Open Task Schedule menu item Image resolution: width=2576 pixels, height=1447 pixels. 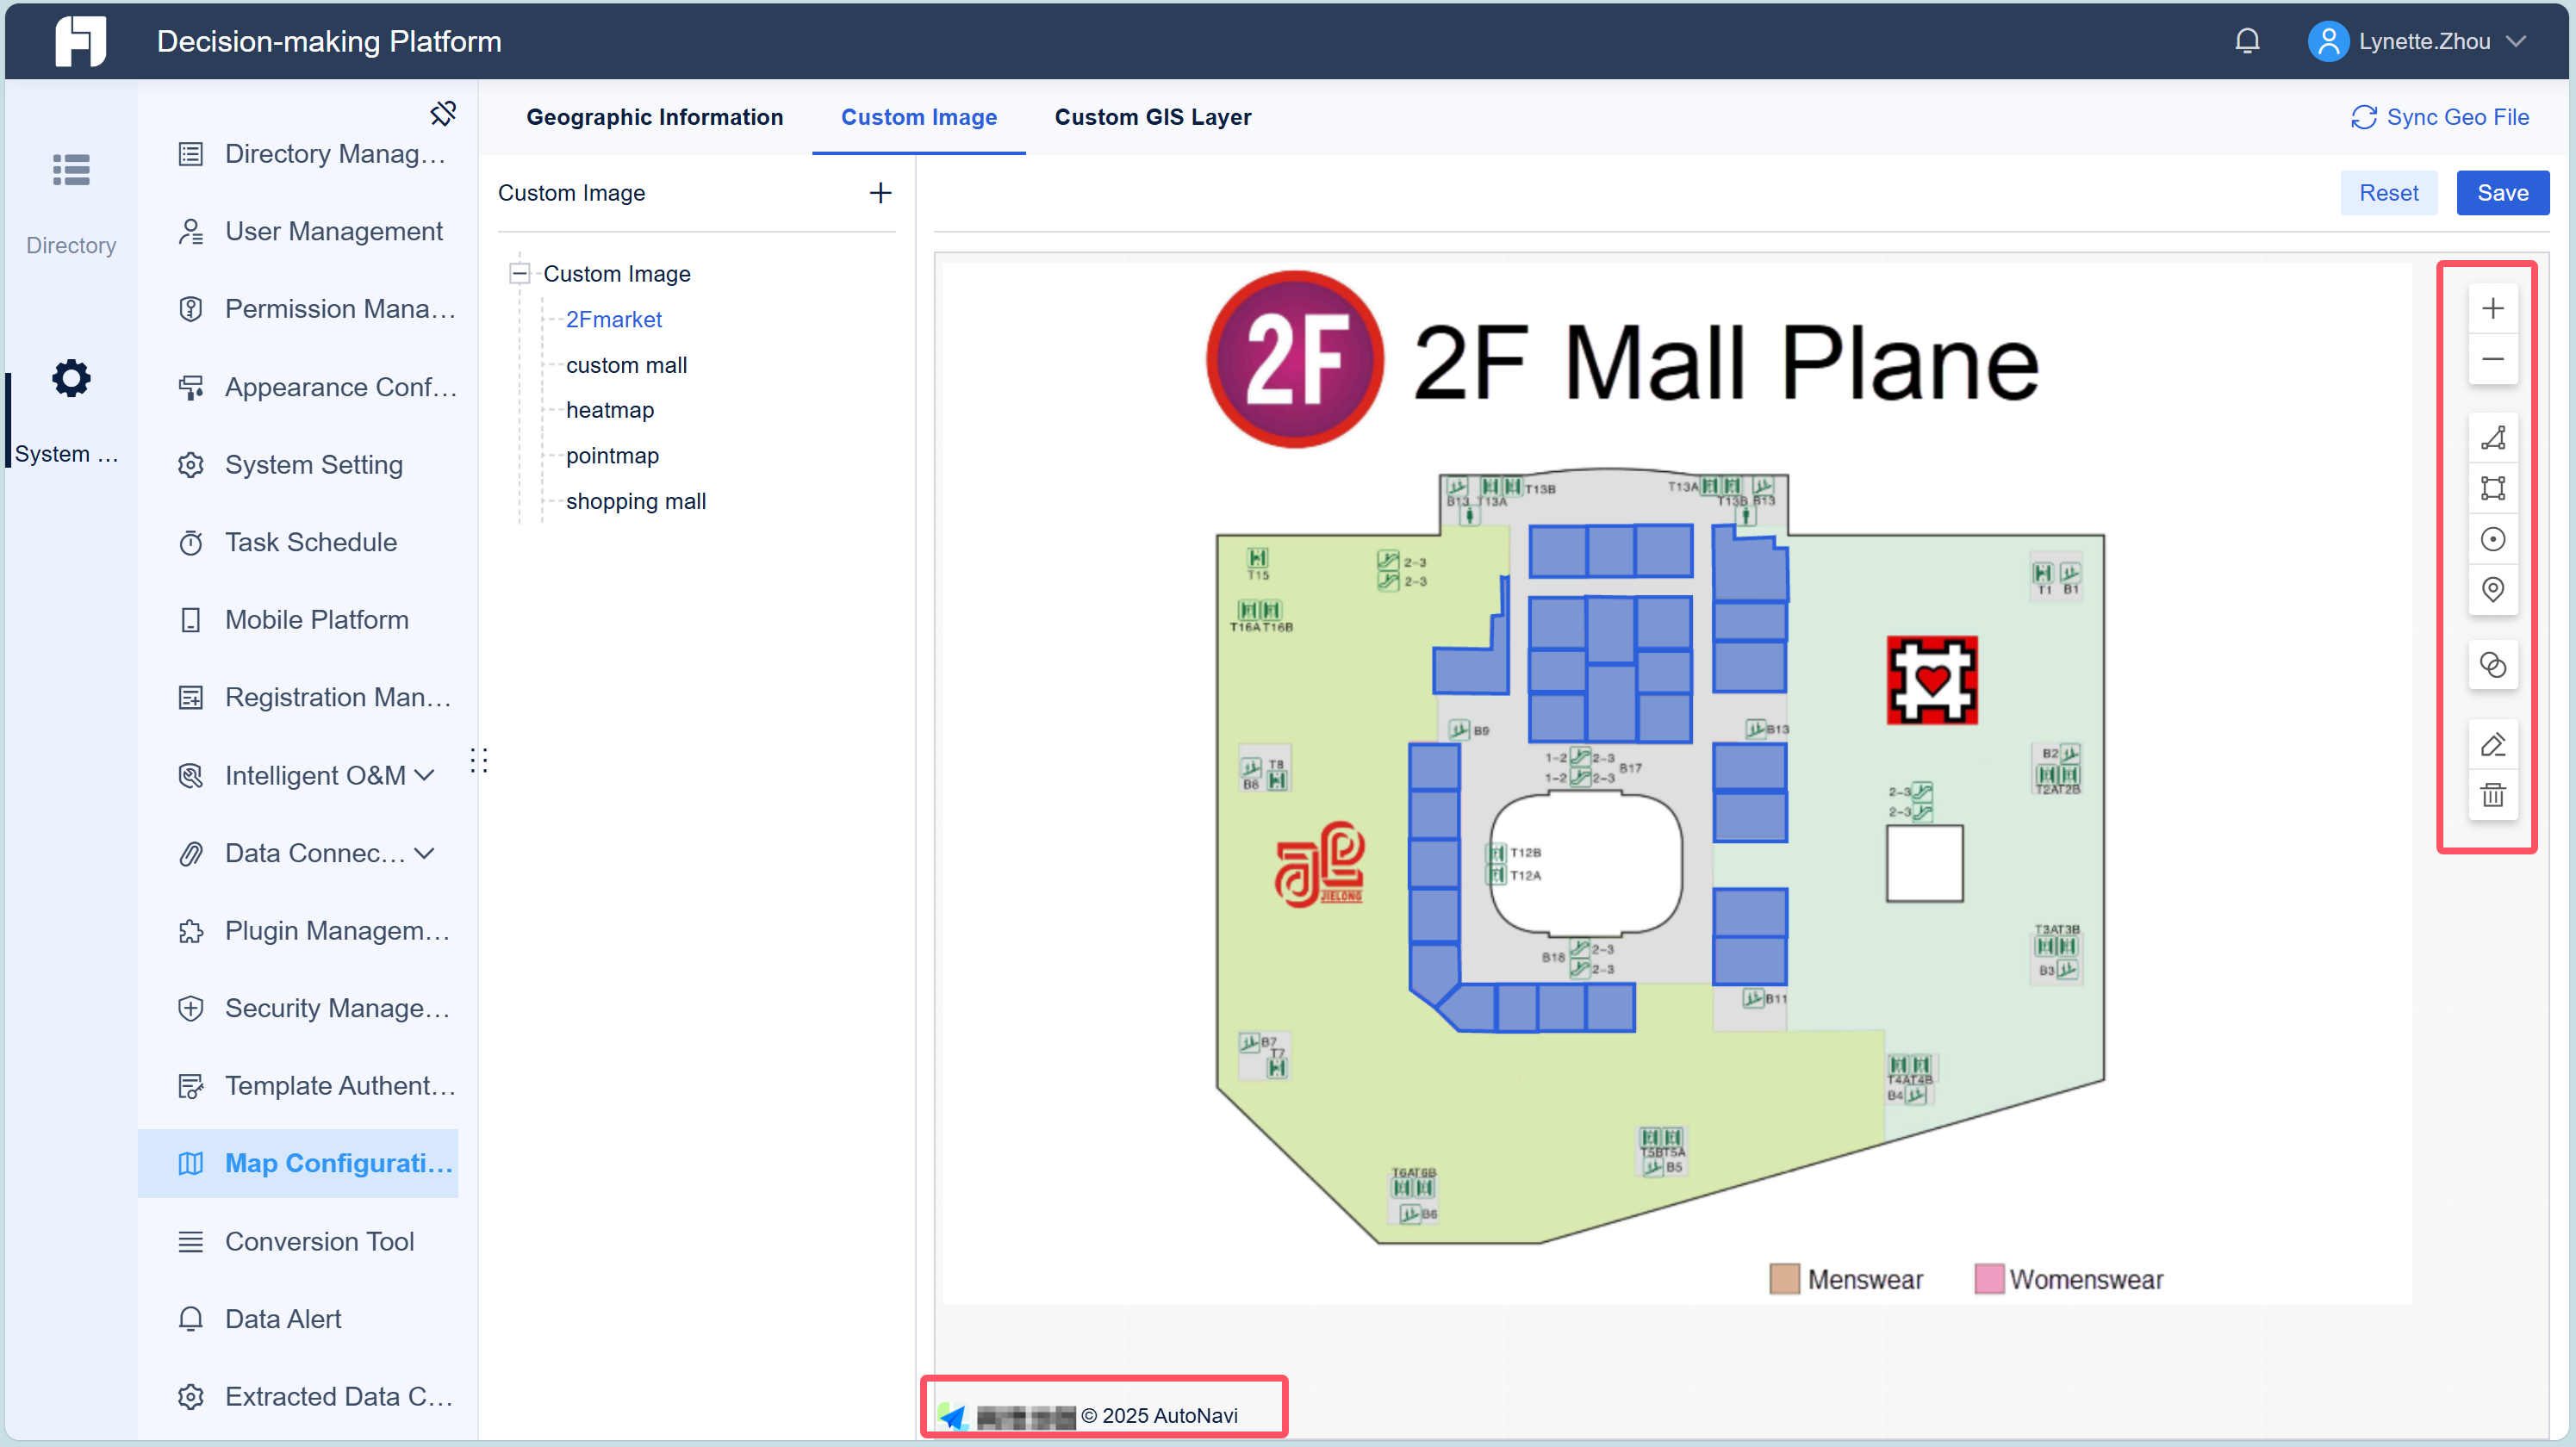(x=298, y=542)
